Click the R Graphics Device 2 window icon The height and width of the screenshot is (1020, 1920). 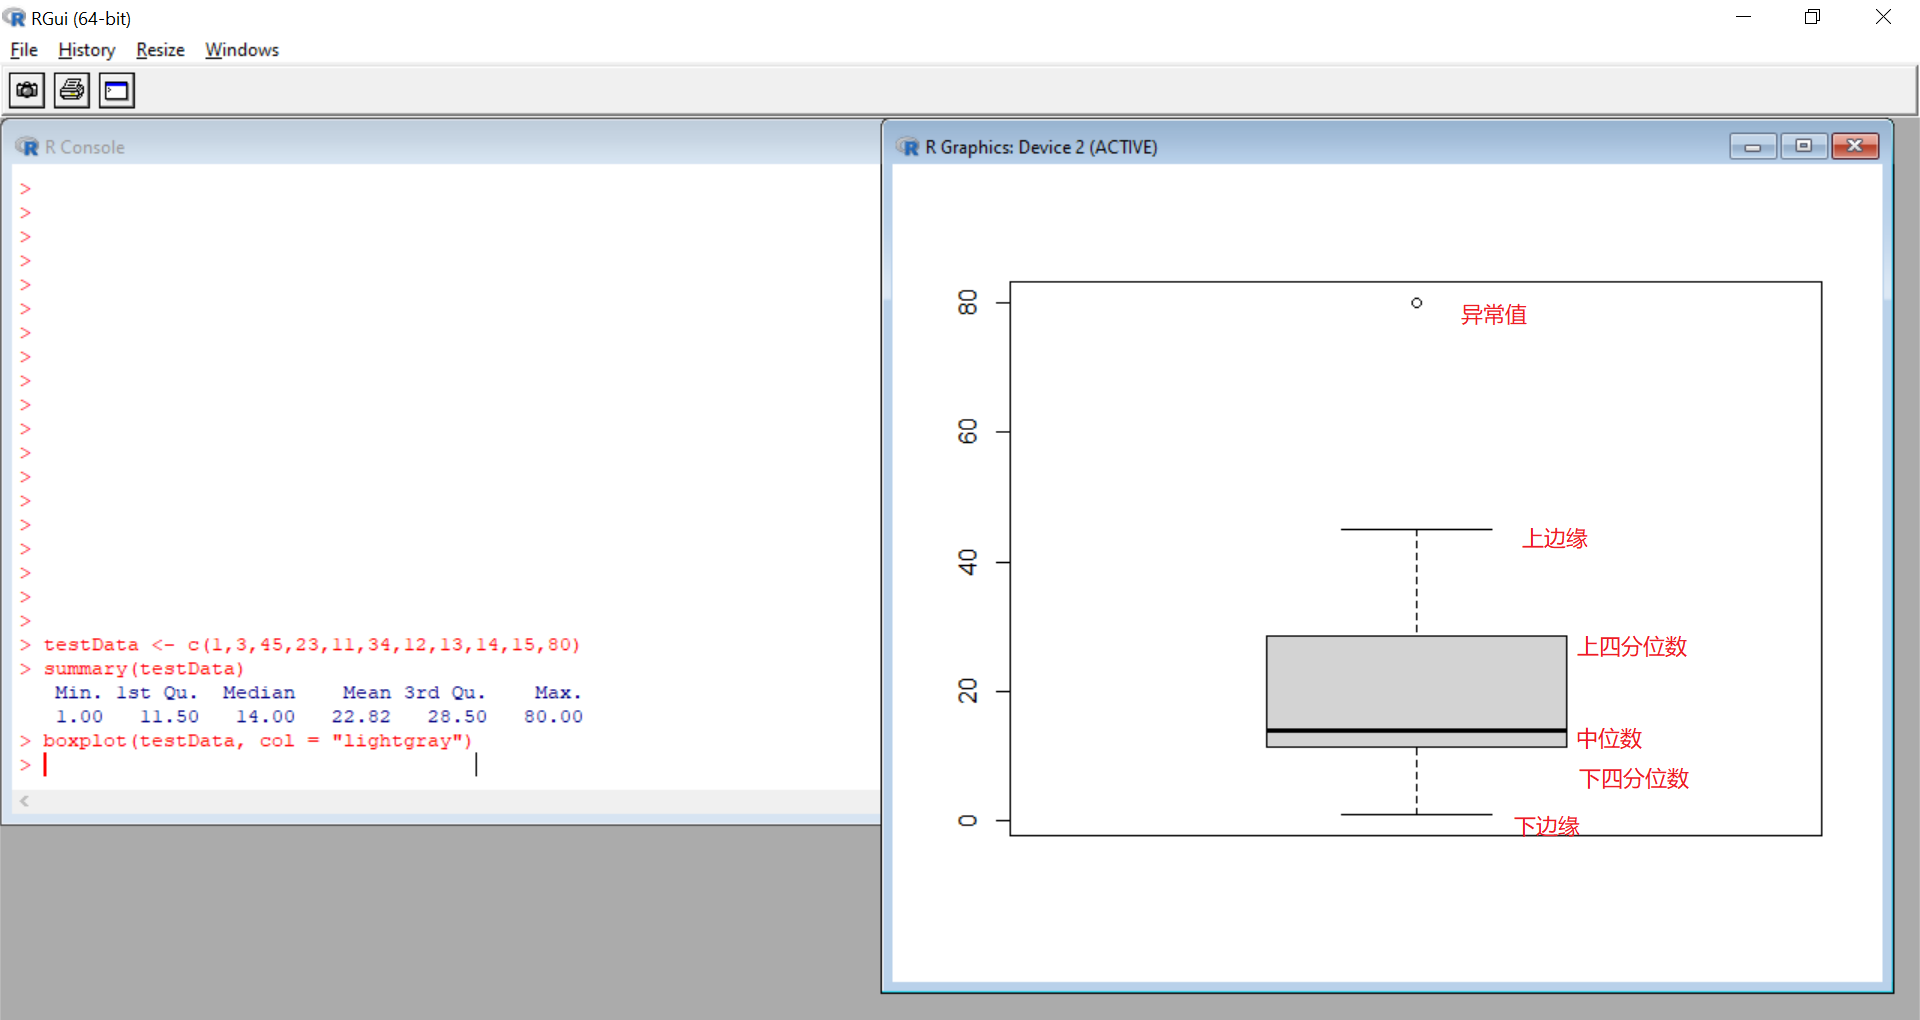point(908,147)
